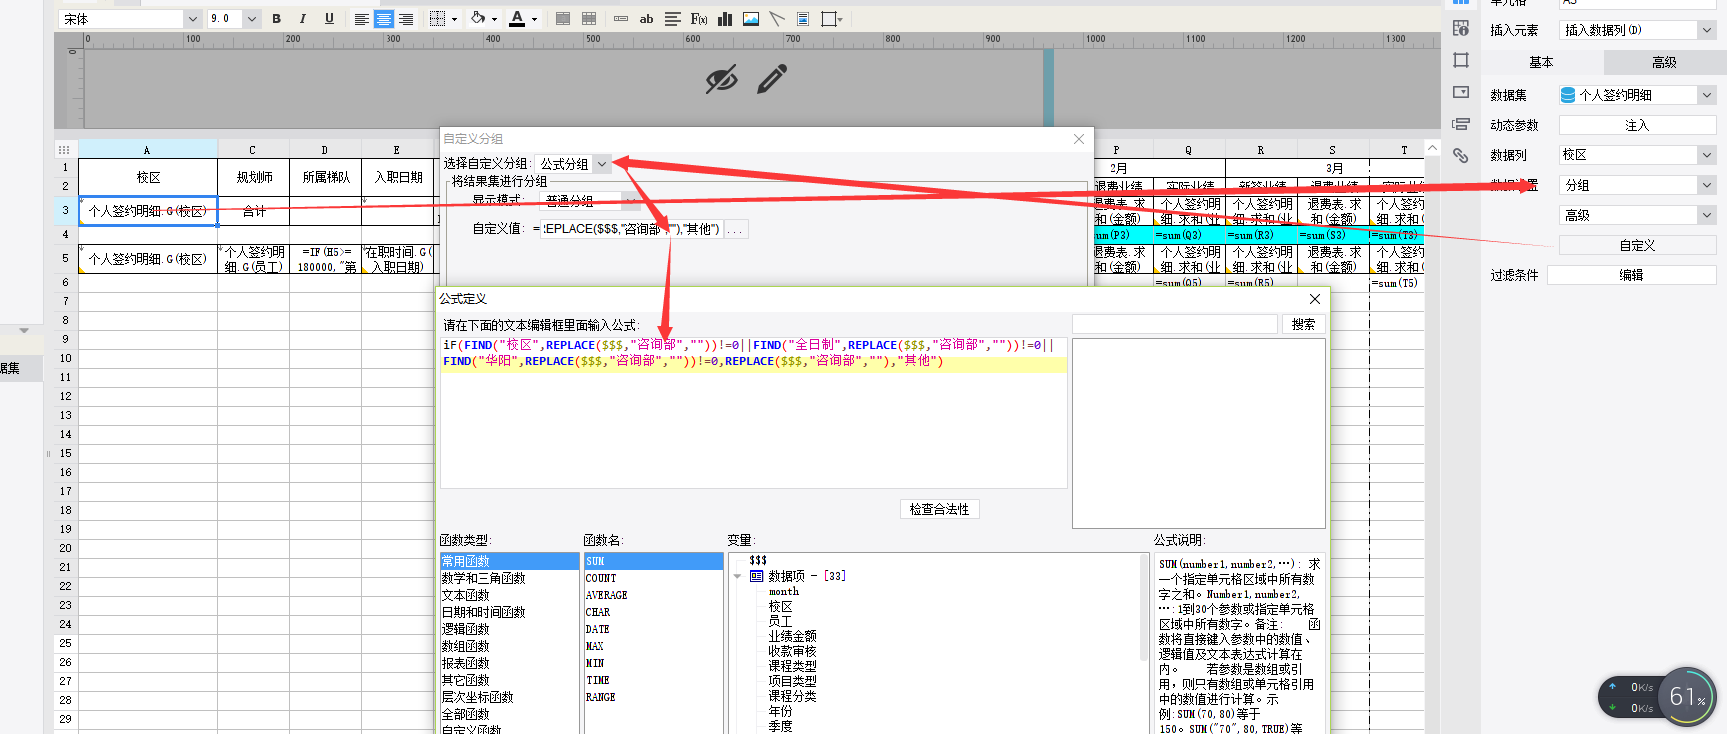Insert sub-report using toolbar icon
The width and height of the screenshot is (1727, 734).
803,19
